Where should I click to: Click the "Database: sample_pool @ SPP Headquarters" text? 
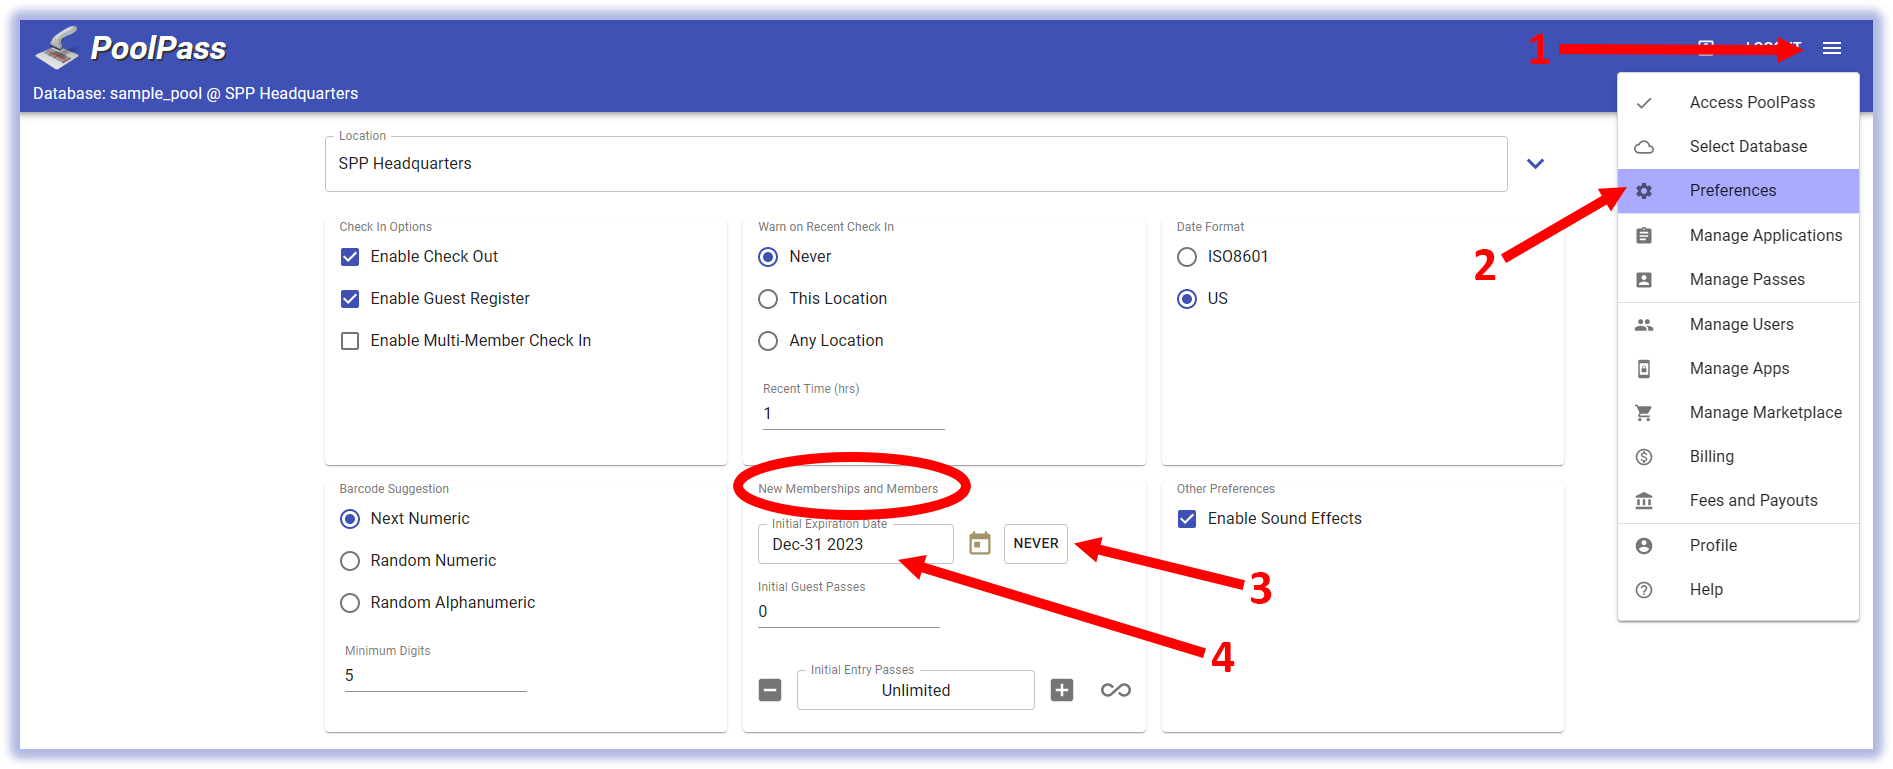pyautogui.click(x=196, y=94)
